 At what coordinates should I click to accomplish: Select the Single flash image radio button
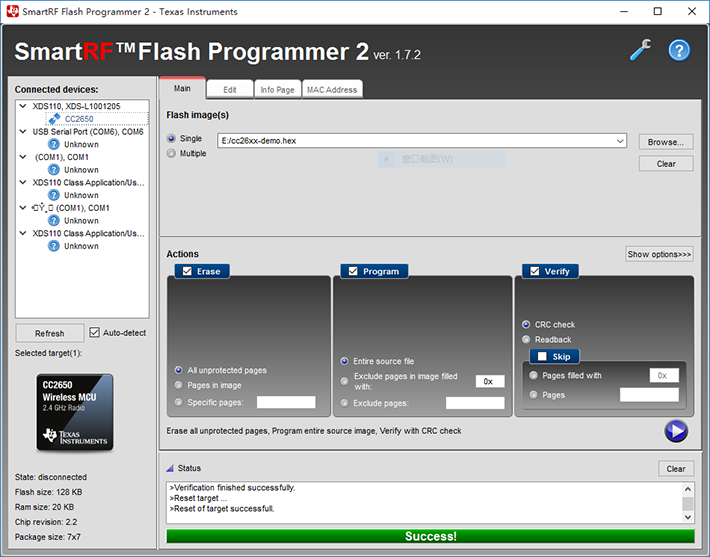(x=171, y=139)
